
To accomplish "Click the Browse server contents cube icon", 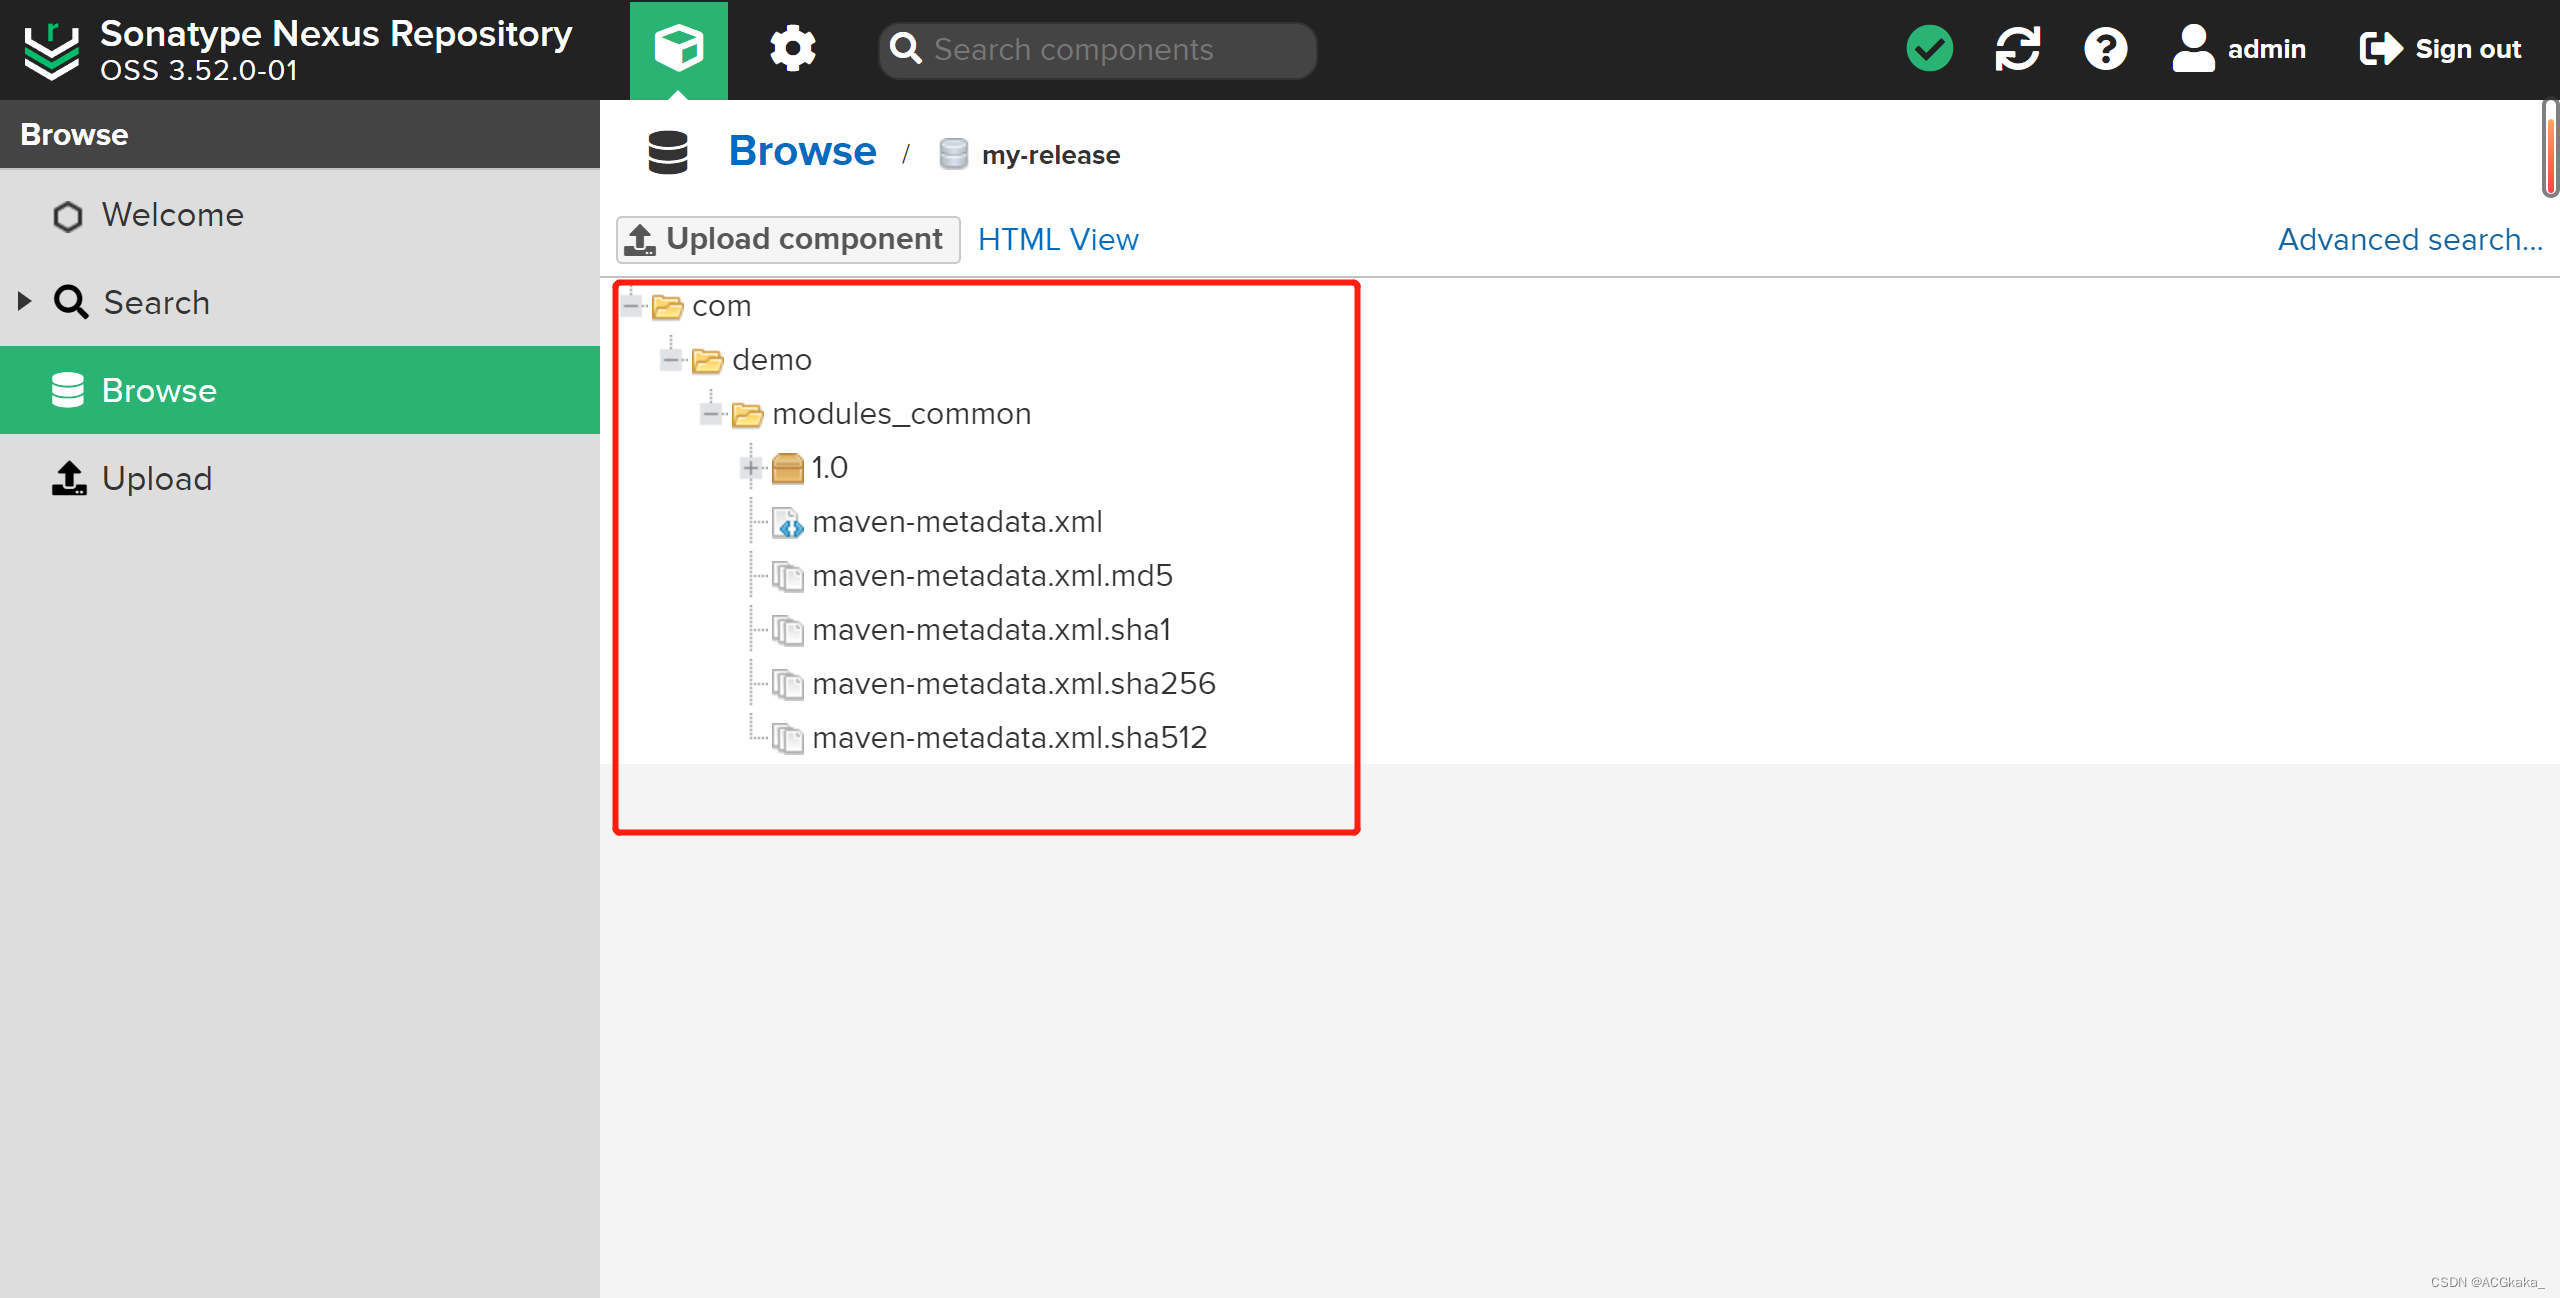I will click(x=678, y=48).
